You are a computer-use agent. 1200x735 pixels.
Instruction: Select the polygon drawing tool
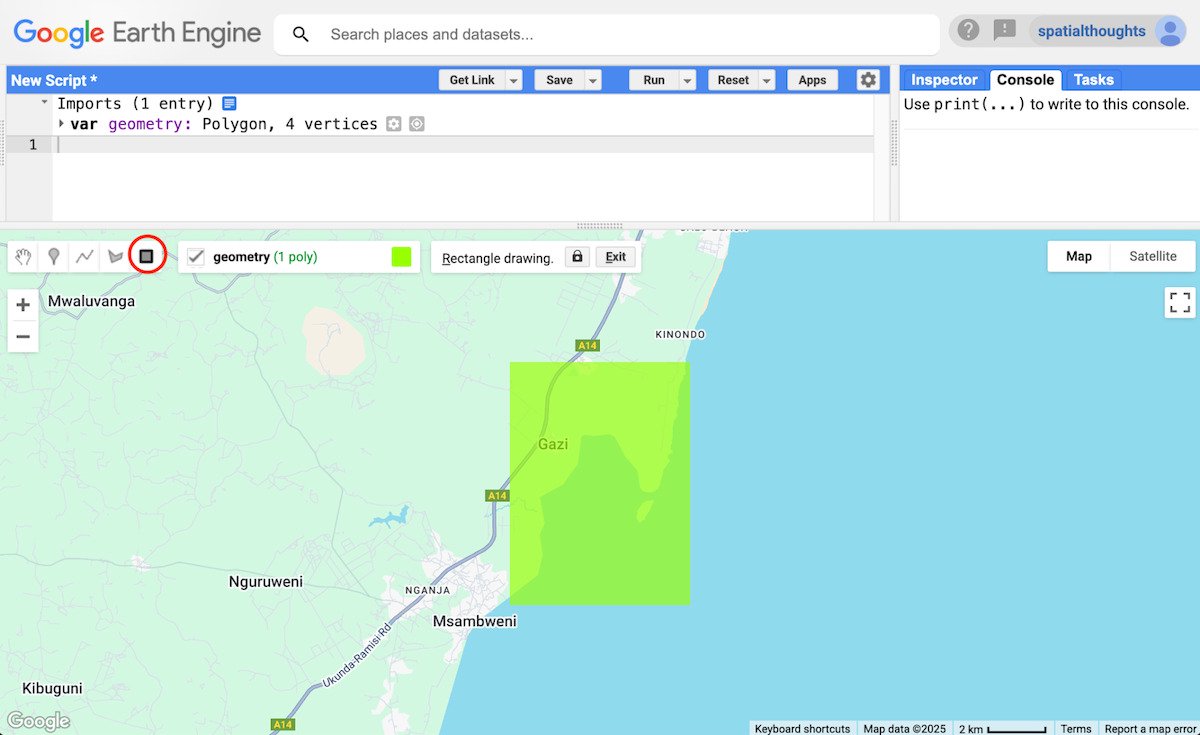115,256
